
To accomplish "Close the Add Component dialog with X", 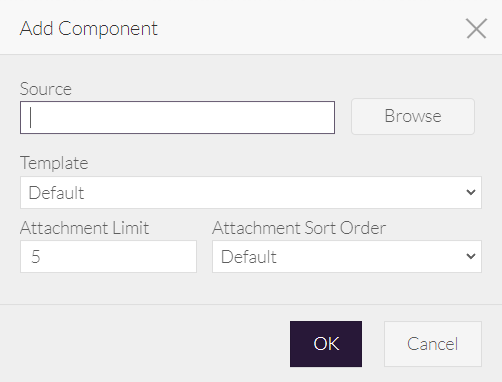I will pos(477,29).
